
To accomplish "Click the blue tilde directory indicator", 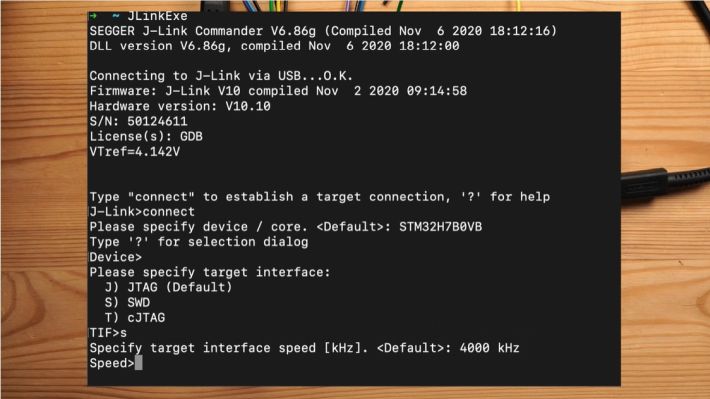I will coord(116,16).
